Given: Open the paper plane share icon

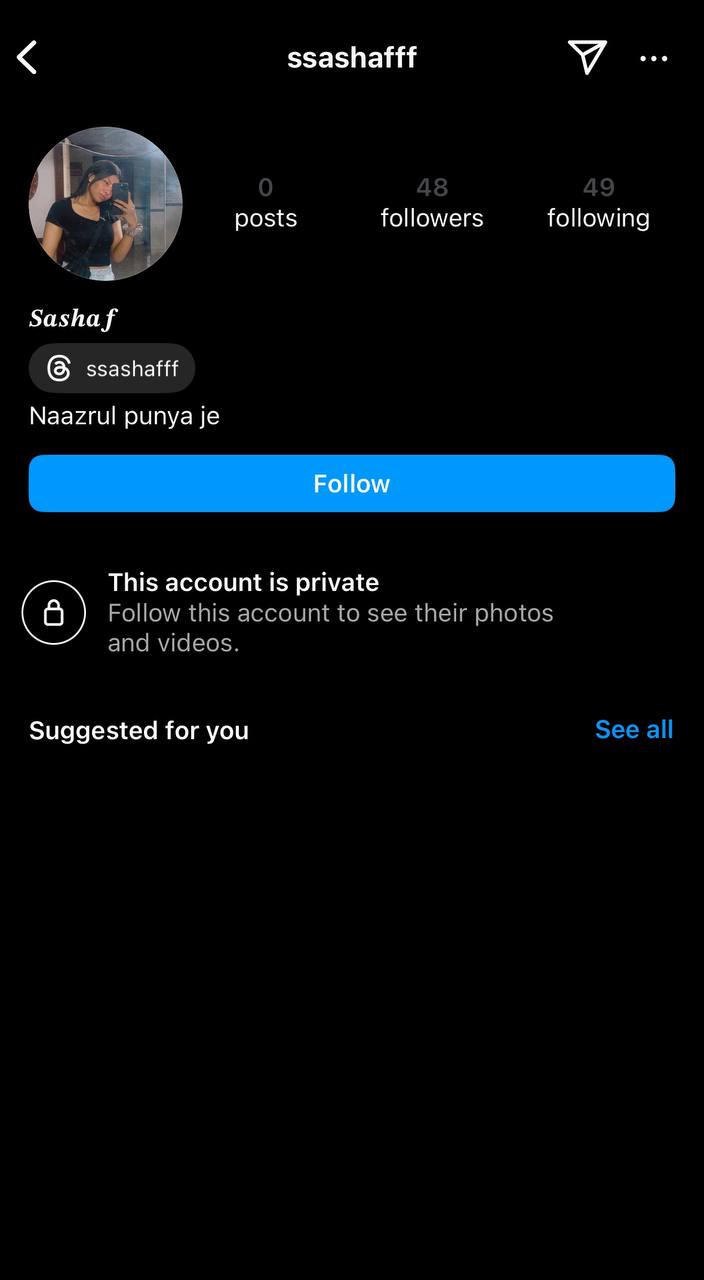Looking at the screenshot, I should (x=587, y=57).
